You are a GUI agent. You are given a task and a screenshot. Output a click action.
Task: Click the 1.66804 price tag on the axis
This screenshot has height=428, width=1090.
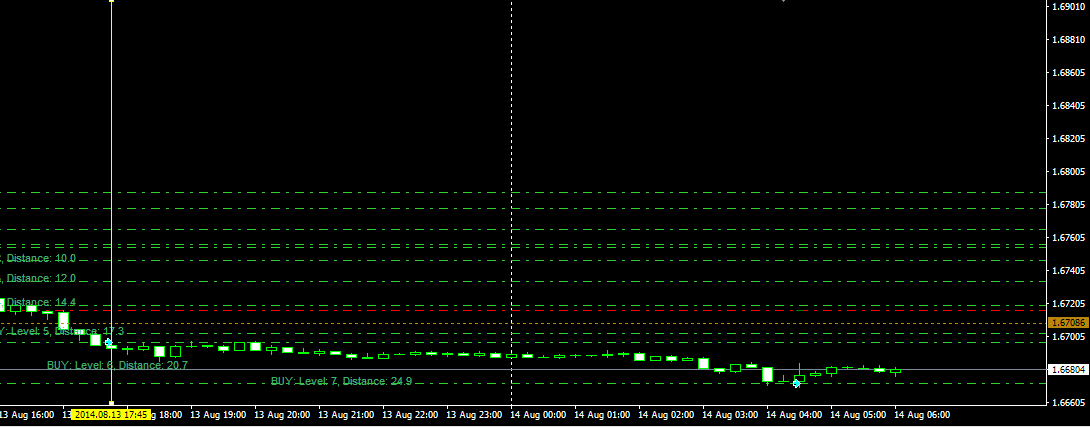(x=1067, y=369)
